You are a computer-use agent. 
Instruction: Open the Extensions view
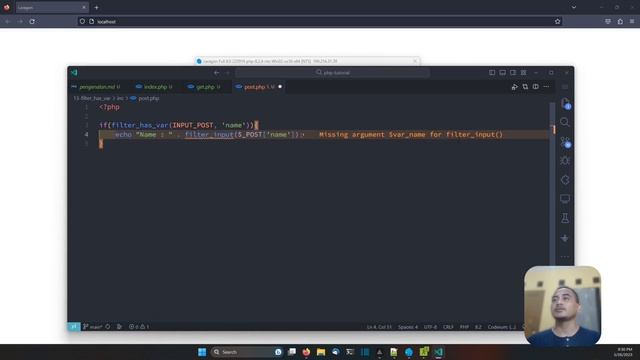point(565,180)
